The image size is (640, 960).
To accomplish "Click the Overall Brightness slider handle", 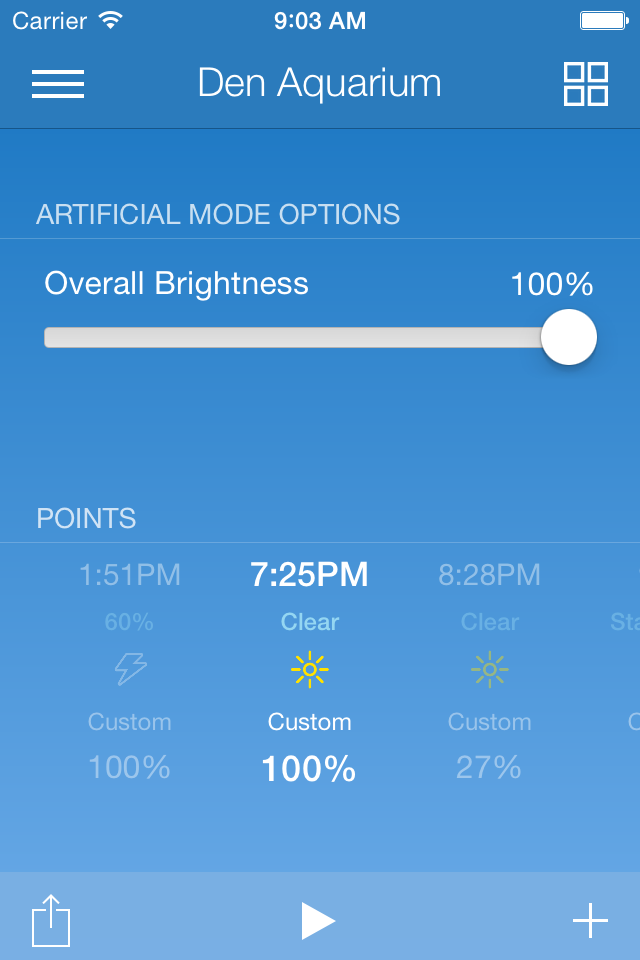I will (569, 338).
